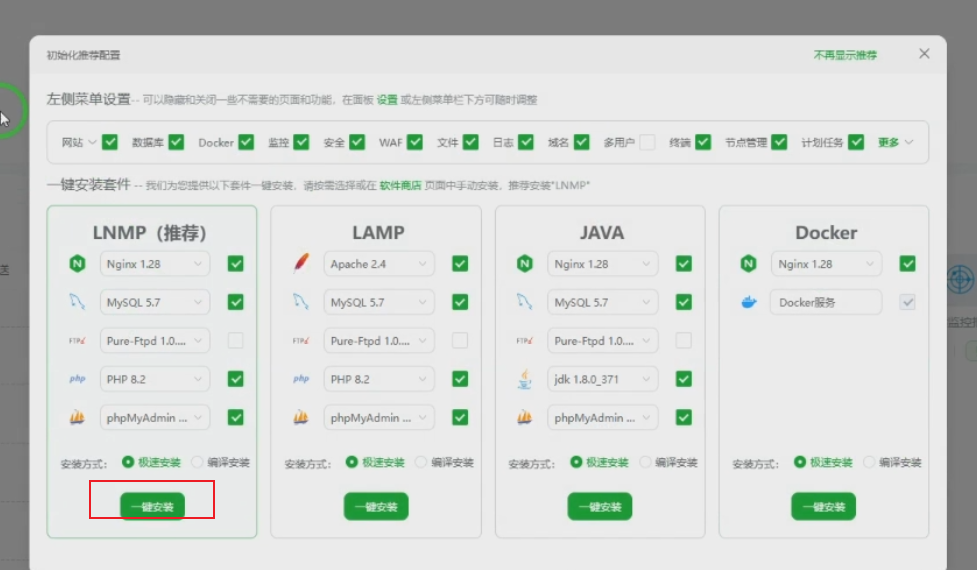This screenshot has height=570, width=977.
Task: Click the FTP icon in LAMP card
Action: tap(301, 341)
